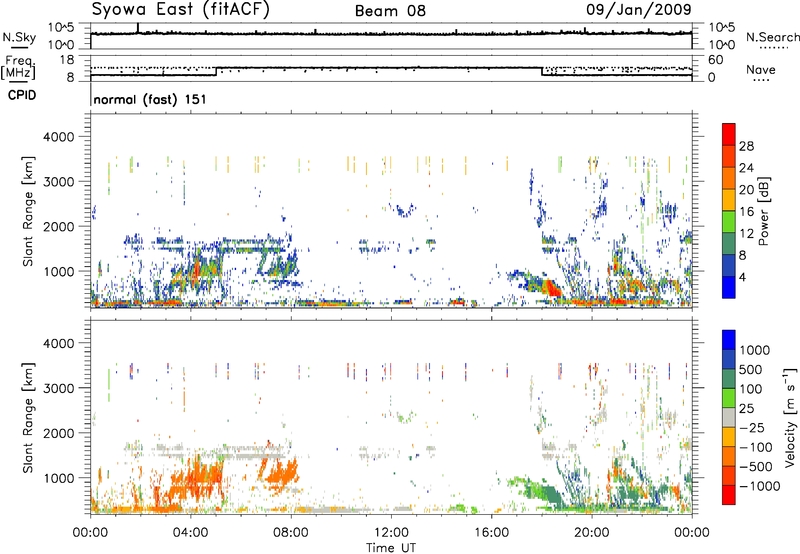800x554 pixels.
Task: Click the 100 label on the velocity colorbar
Action: tap(751, 389)
